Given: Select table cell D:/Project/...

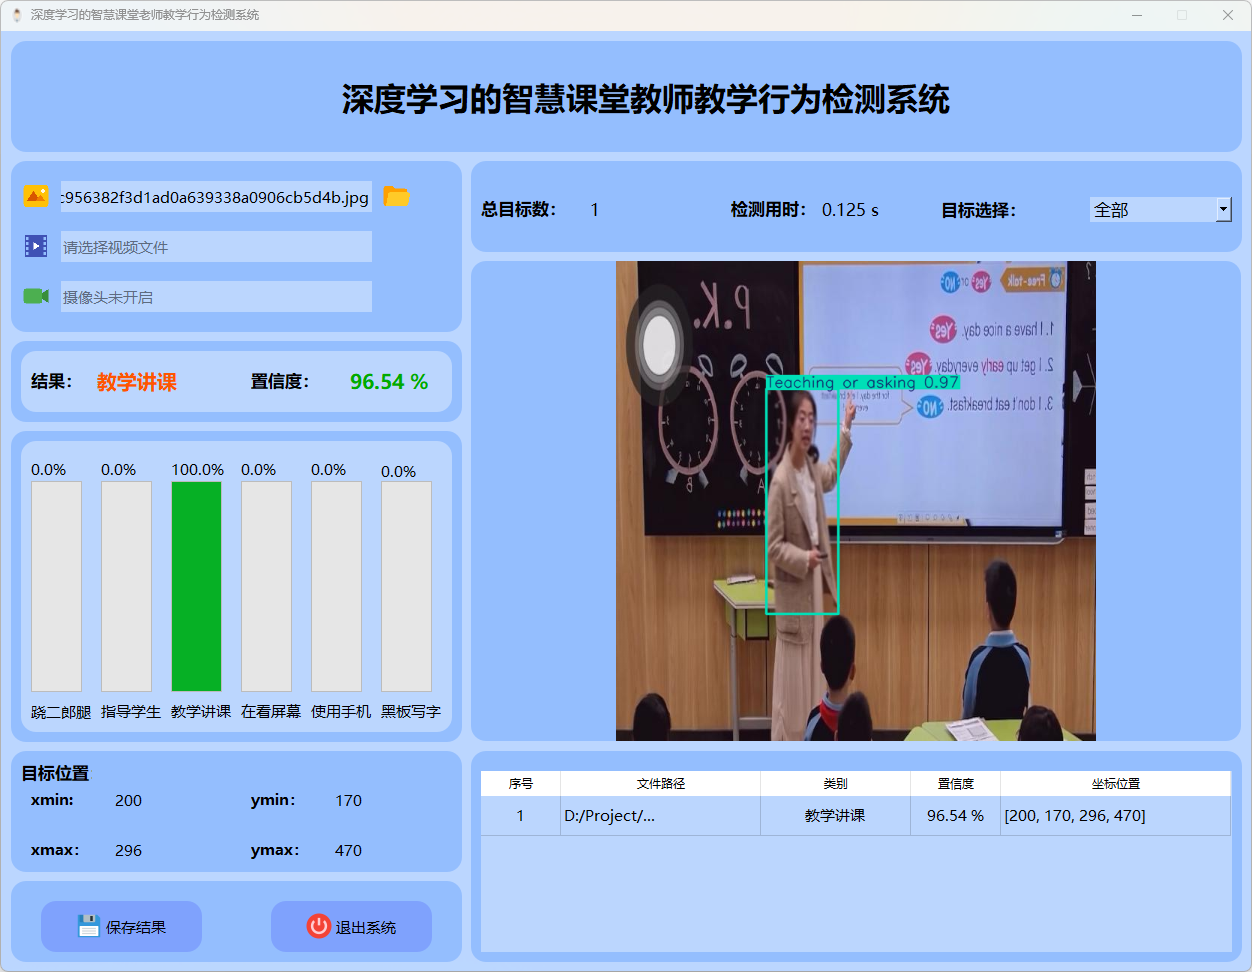Looking at the screenshot, I should (x=661, y=816).
